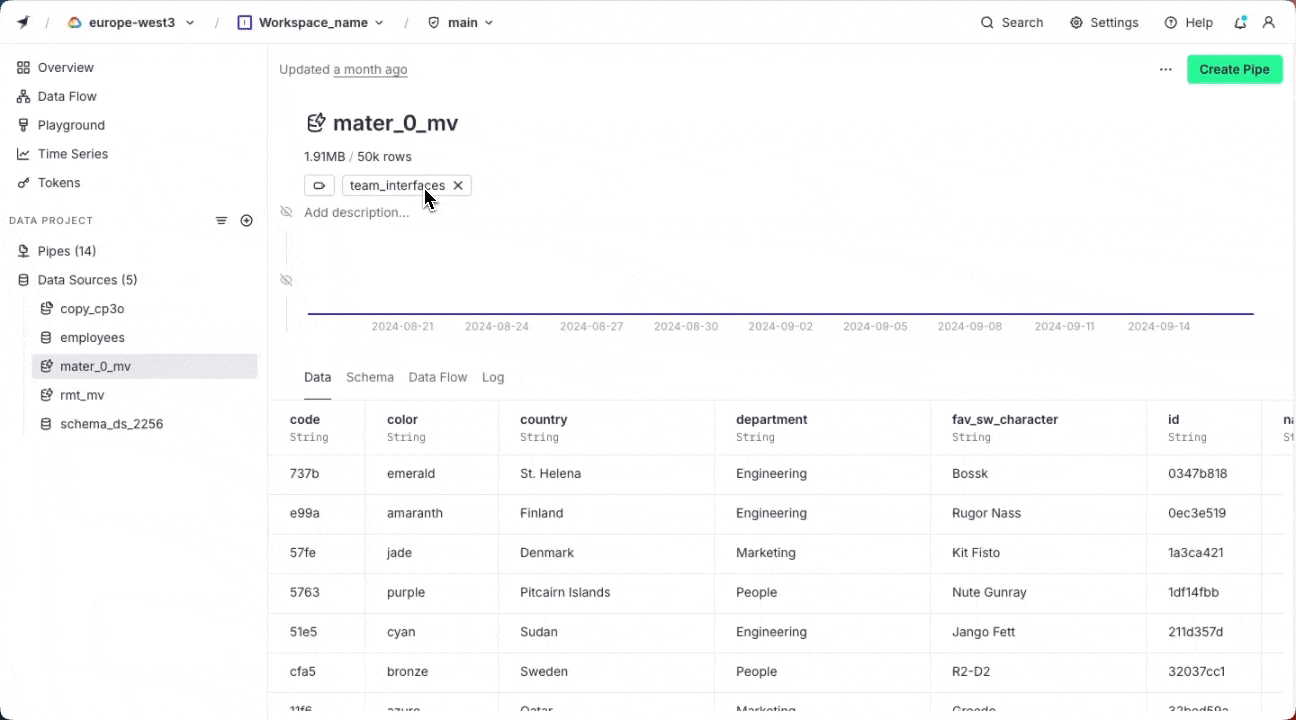Select the mater_0_mv data source
Screen dimensions: 1296x720
tap(144, 366)
